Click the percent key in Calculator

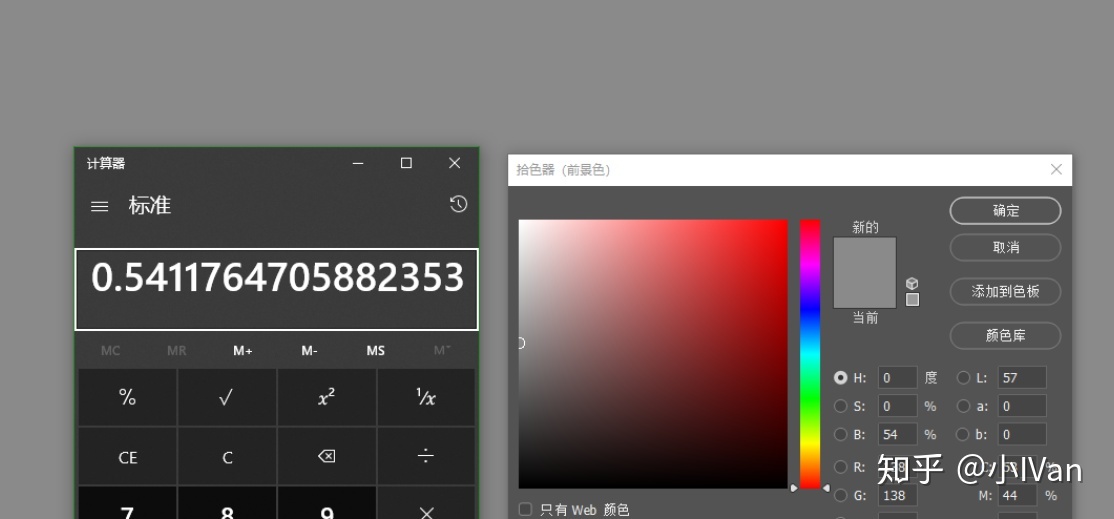127,397
